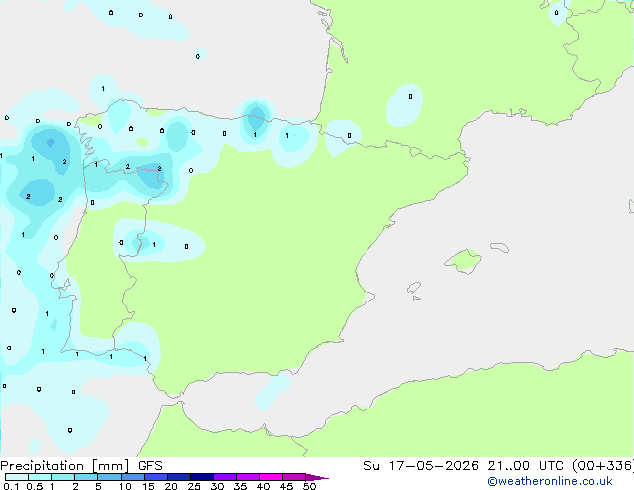
Task: Select the magenta 45 to 50 legend swatch
Action: click(294, 477)
